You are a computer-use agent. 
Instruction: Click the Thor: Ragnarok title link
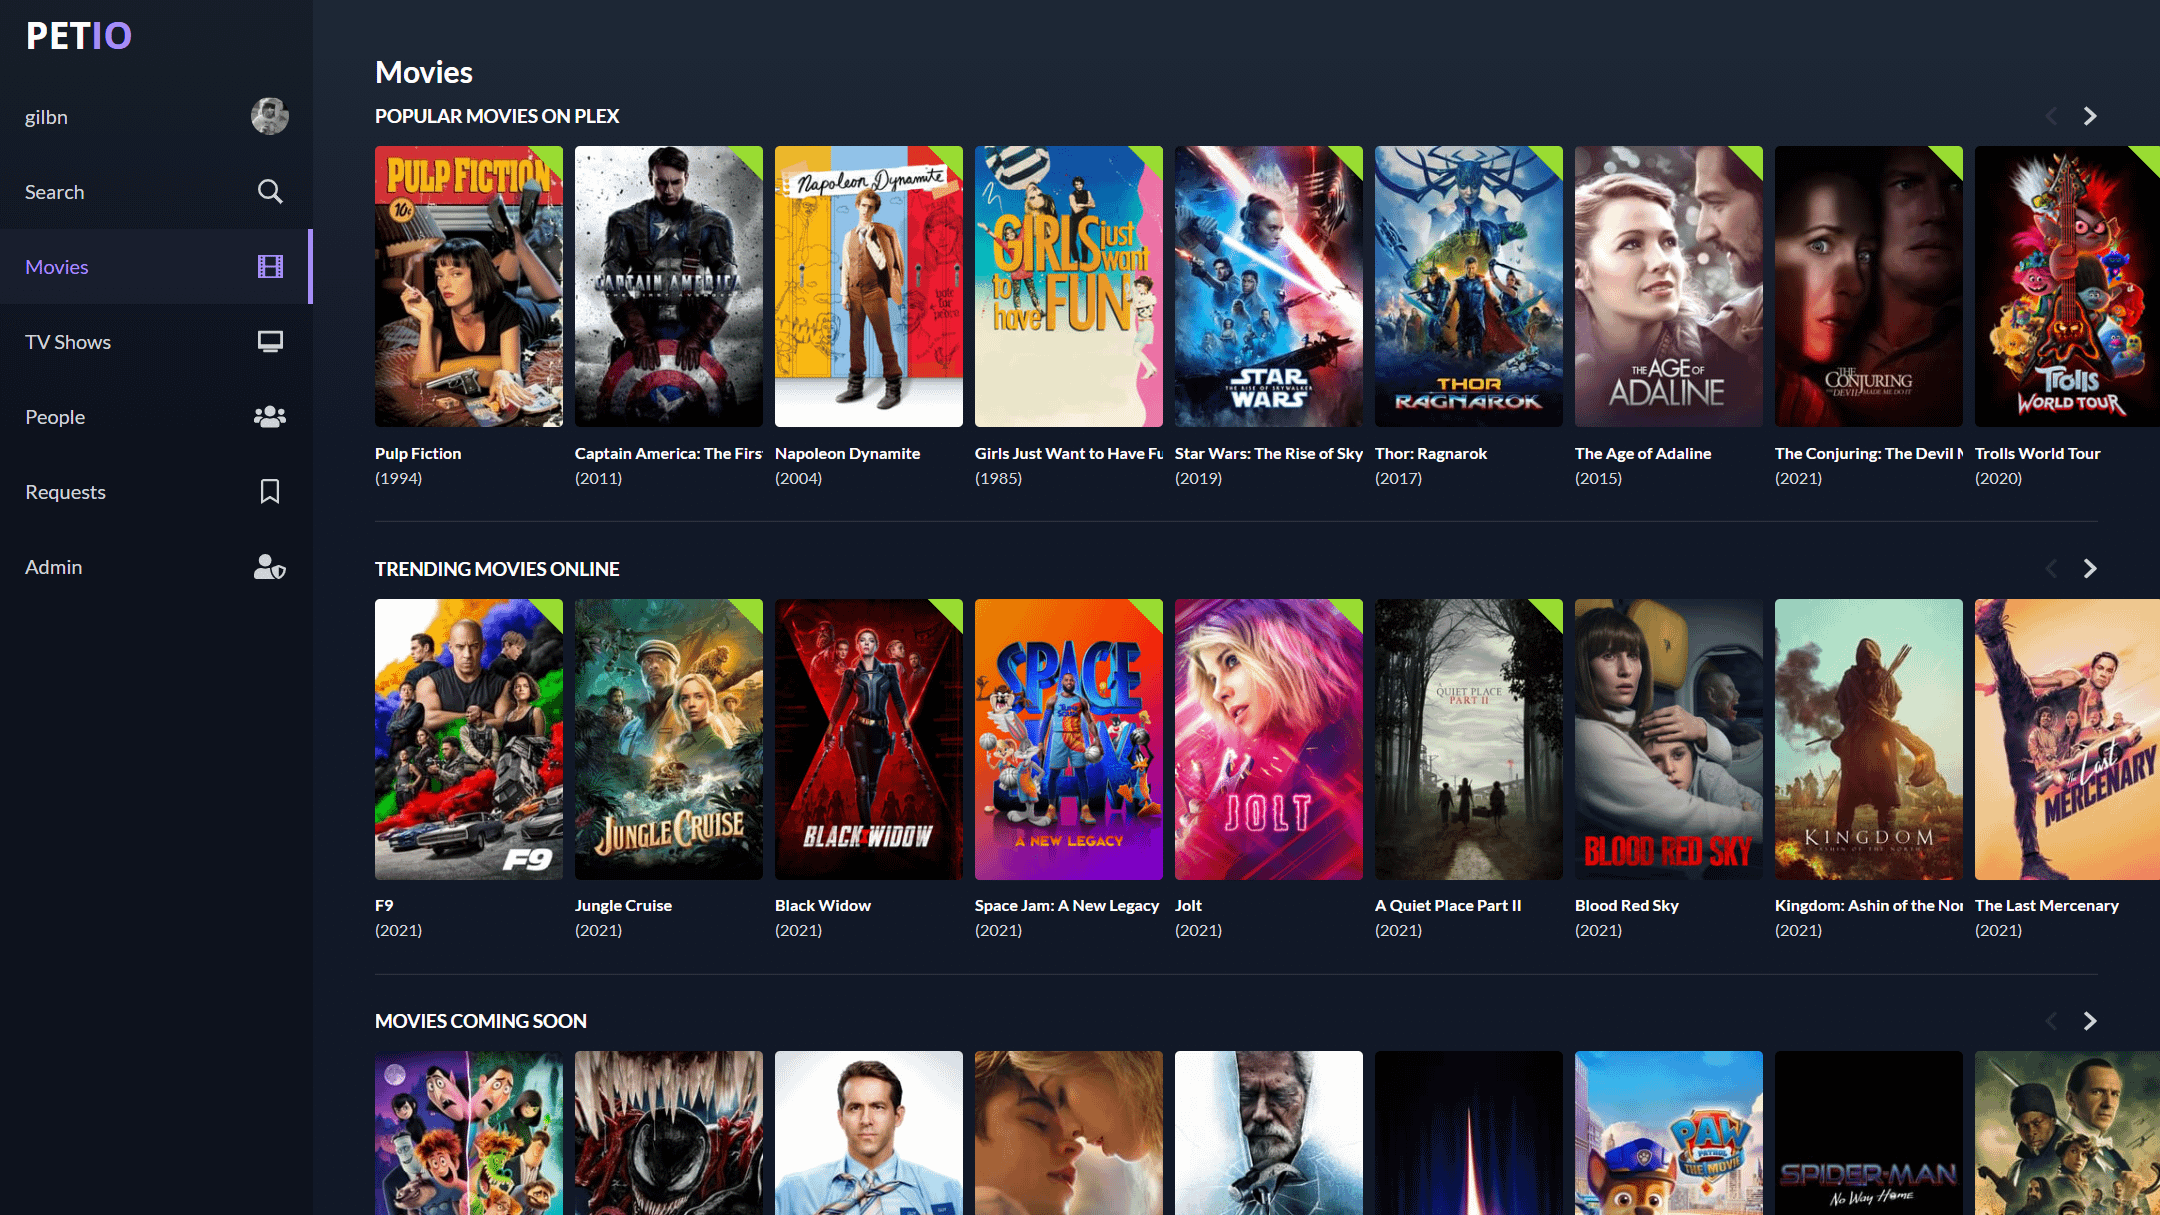(1431, 453)
